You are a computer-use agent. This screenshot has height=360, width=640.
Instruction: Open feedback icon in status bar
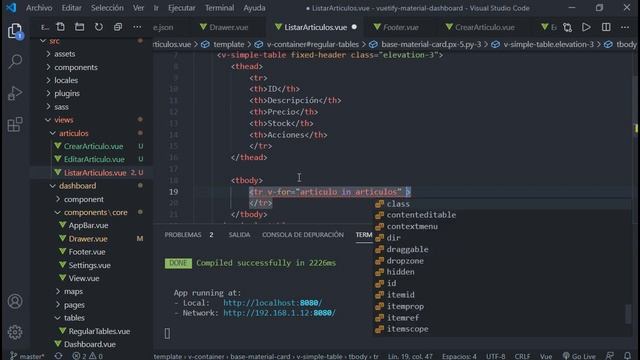[x=610, y=356]
